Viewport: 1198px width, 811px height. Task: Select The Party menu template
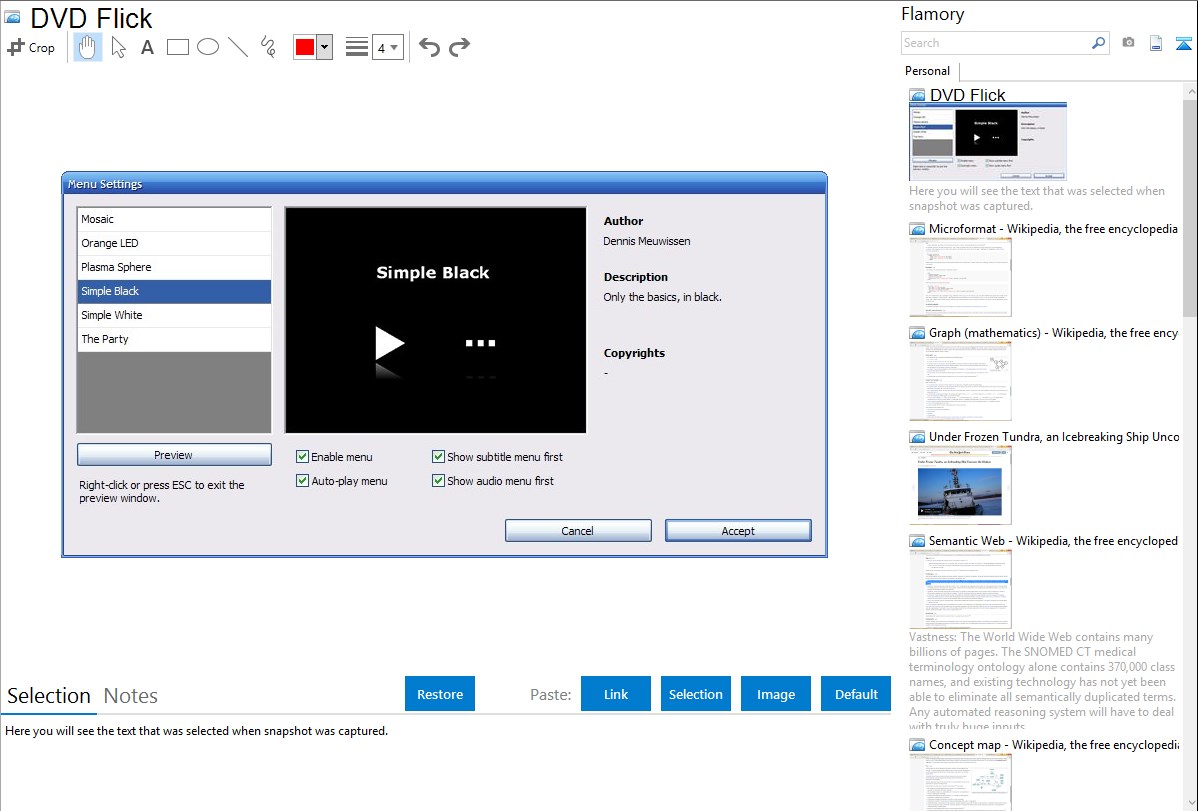(x=174, y=339)
